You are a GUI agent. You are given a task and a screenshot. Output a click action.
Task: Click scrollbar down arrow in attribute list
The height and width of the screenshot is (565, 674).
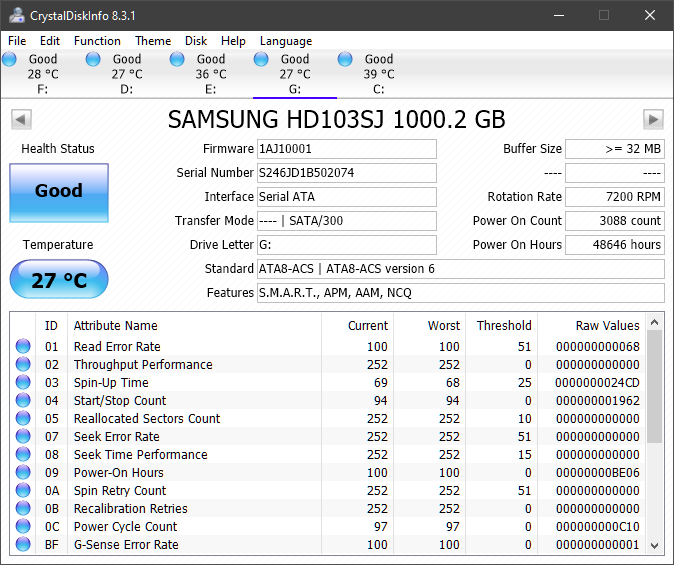click(655, 546)
